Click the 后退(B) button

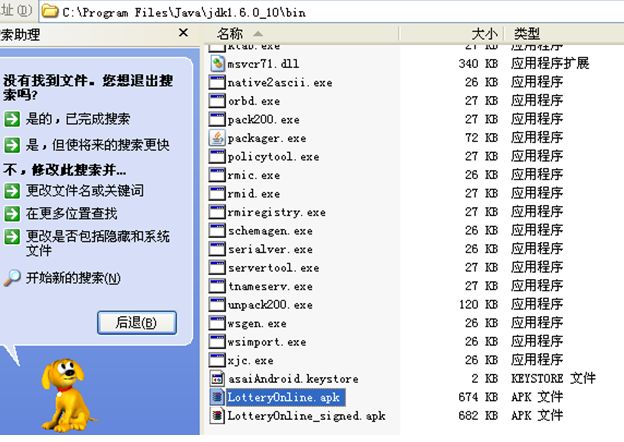pos(136,322)
